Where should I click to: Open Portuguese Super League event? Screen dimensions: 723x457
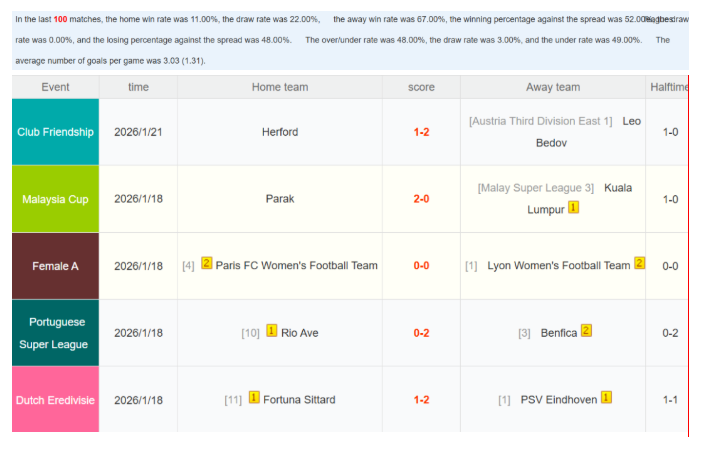point(55,333)
